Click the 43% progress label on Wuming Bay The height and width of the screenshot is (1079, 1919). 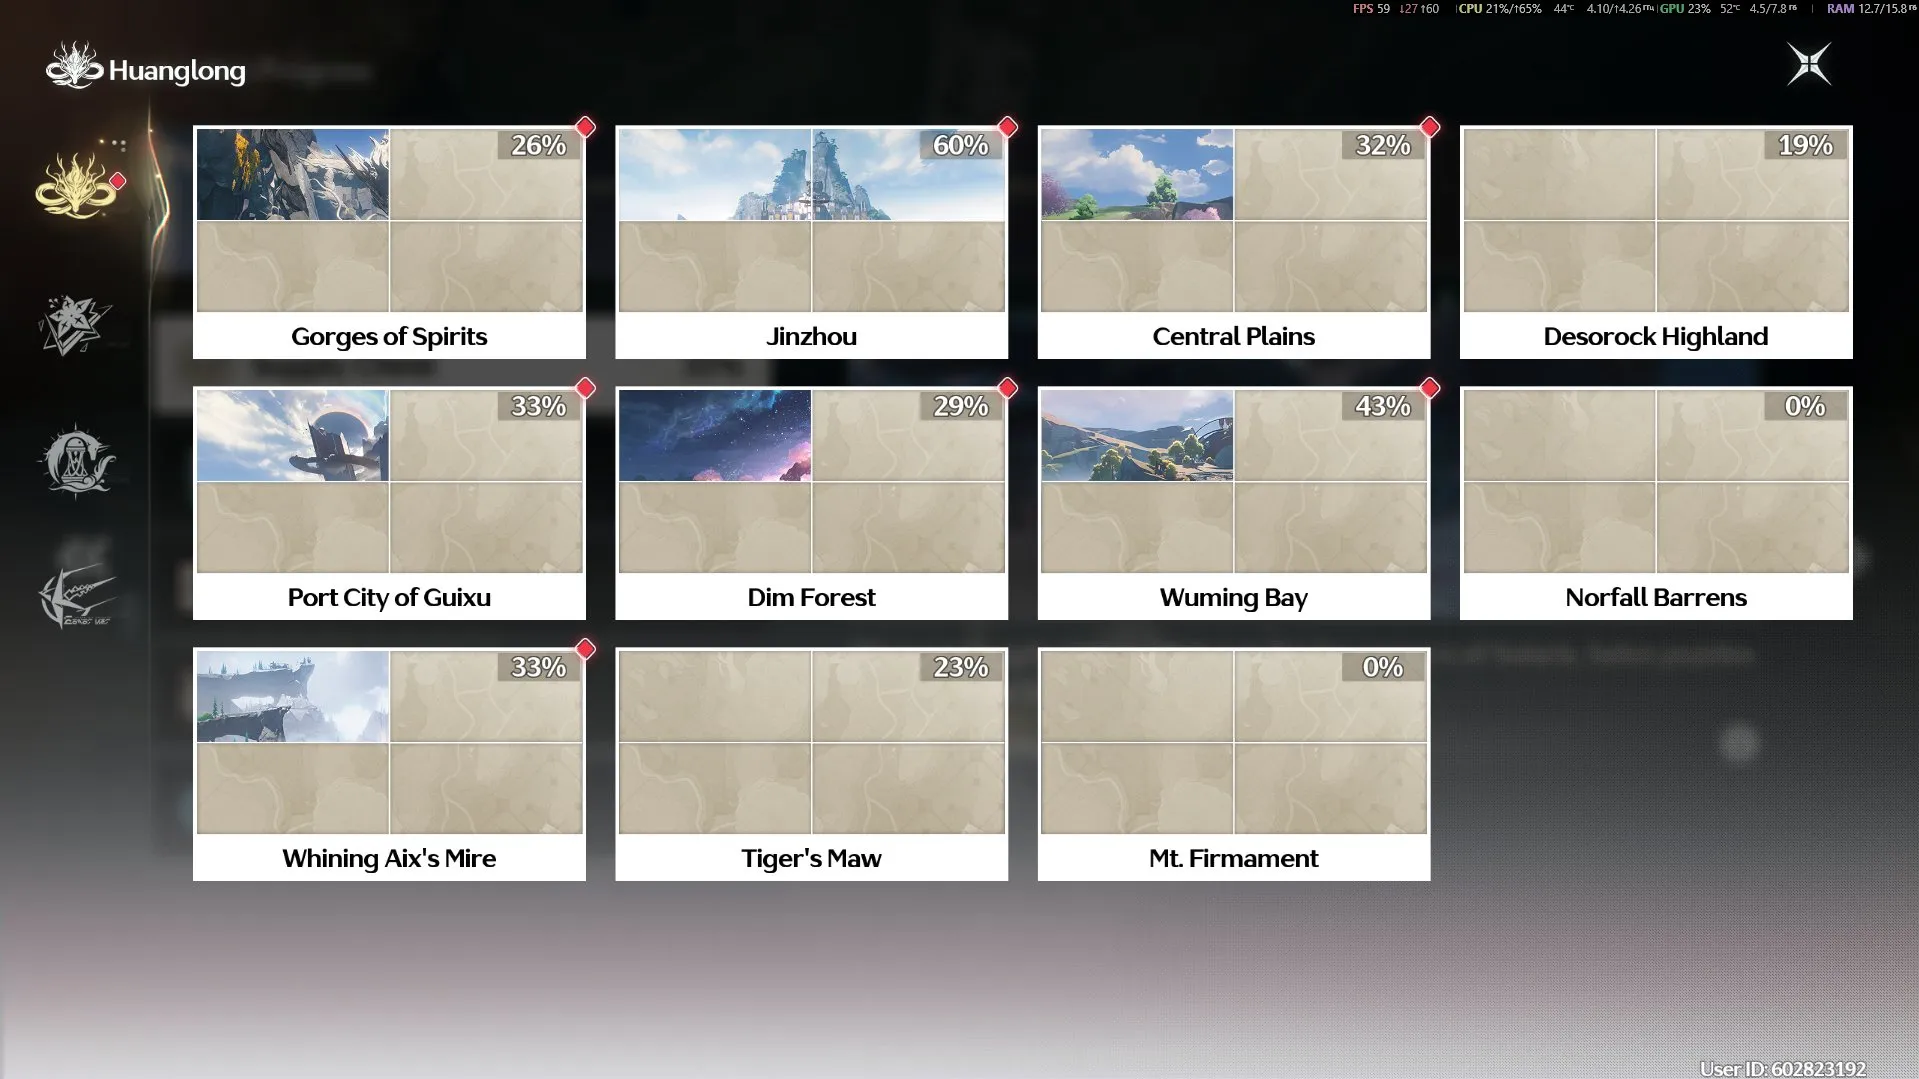(x=1383, y=406)
